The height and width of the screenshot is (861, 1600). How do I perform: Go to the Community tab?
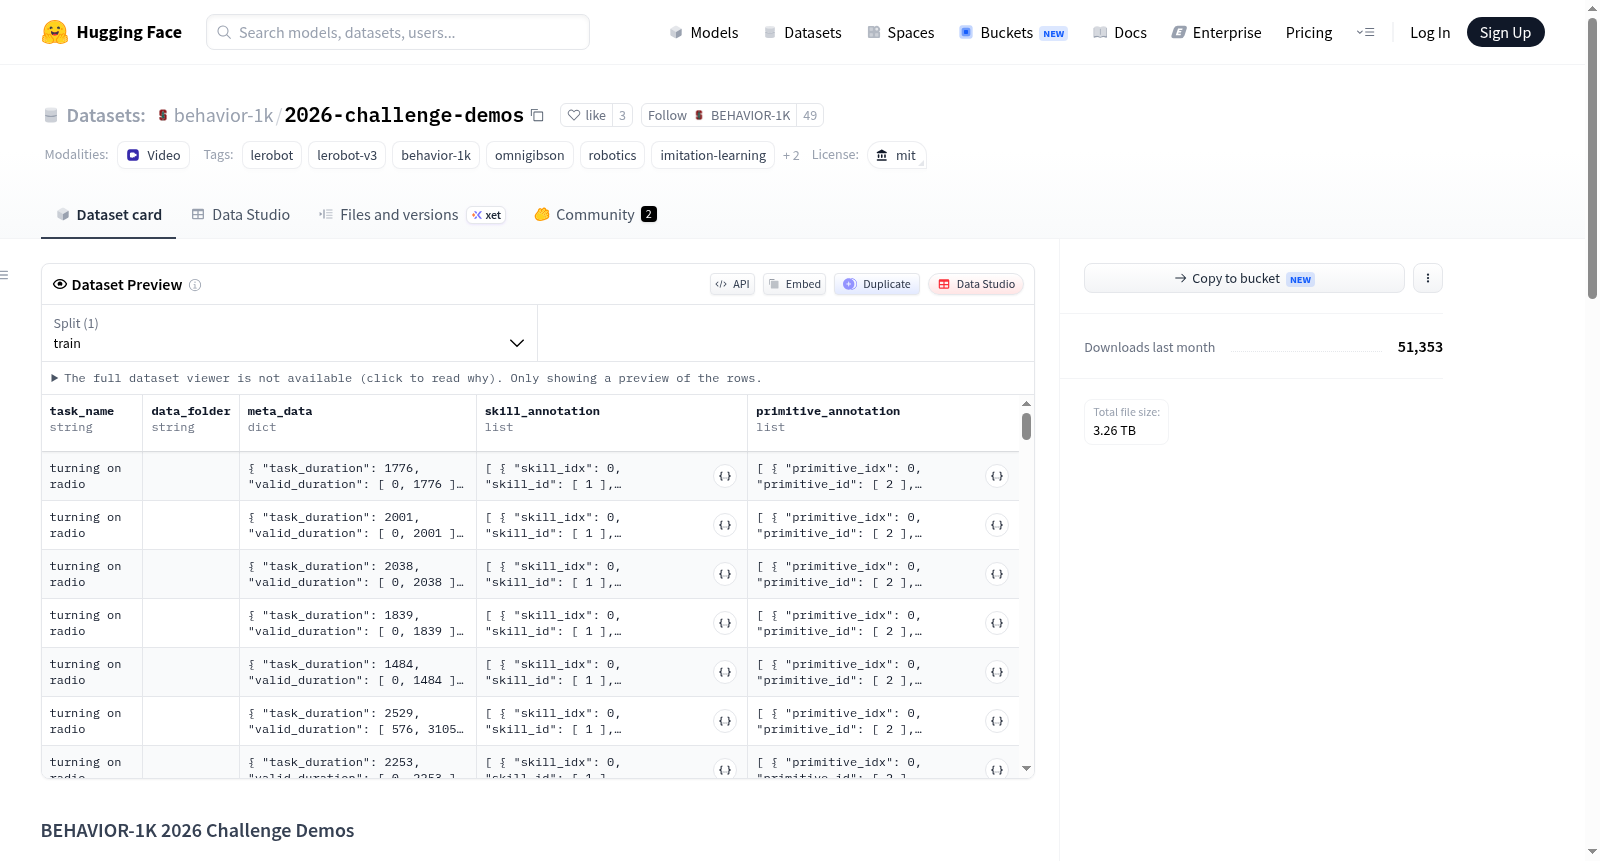596,214
